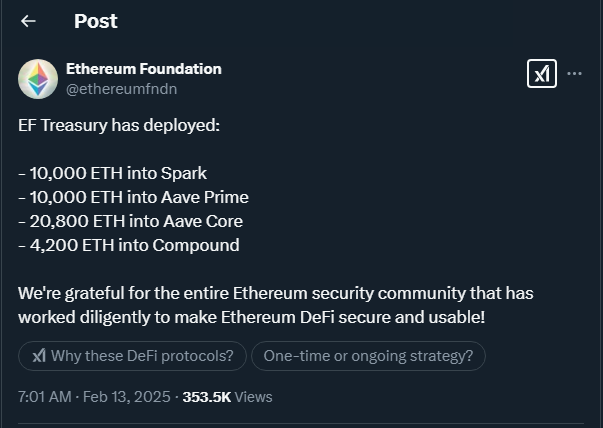Click the Post page heading
Image resolution: width=603 pixels, height=428 pixels.
95,21
